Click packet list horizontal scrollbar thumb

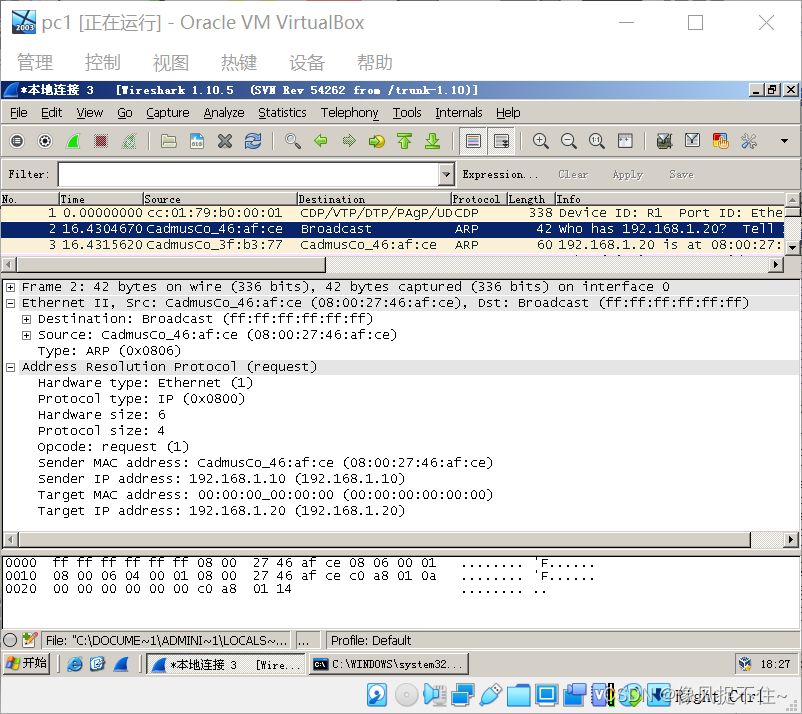(x=171, y=265)
